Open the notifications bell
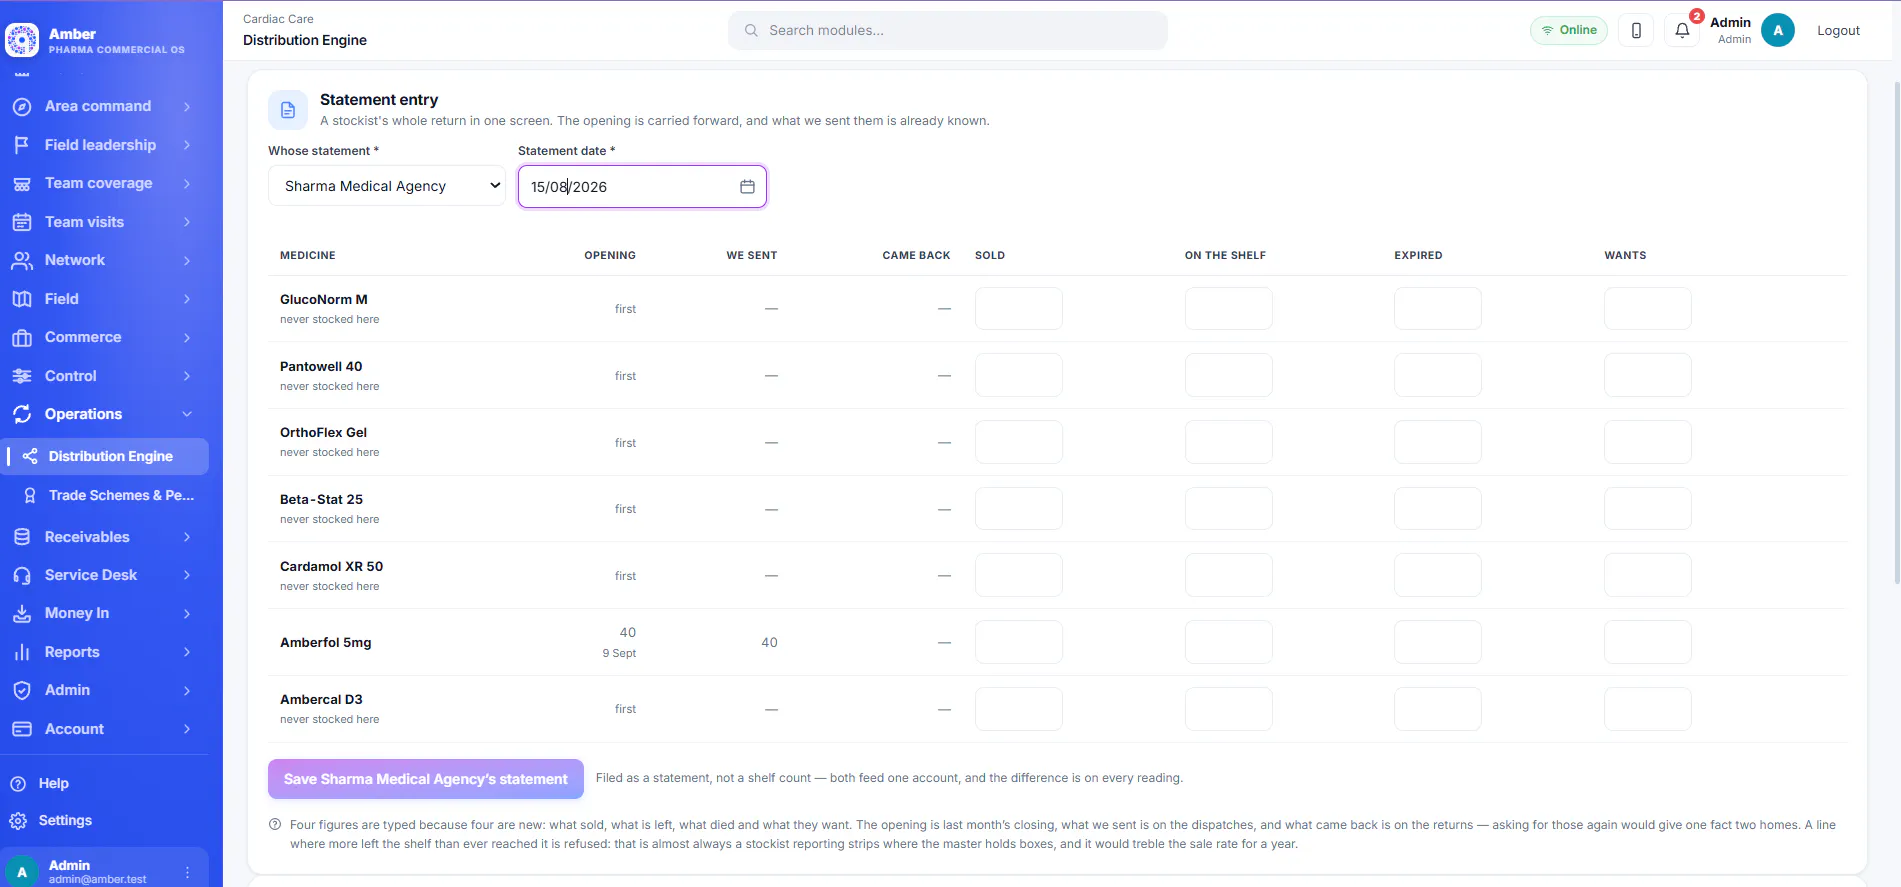Screen dimensions: 1901x887 pos(1682,30)
